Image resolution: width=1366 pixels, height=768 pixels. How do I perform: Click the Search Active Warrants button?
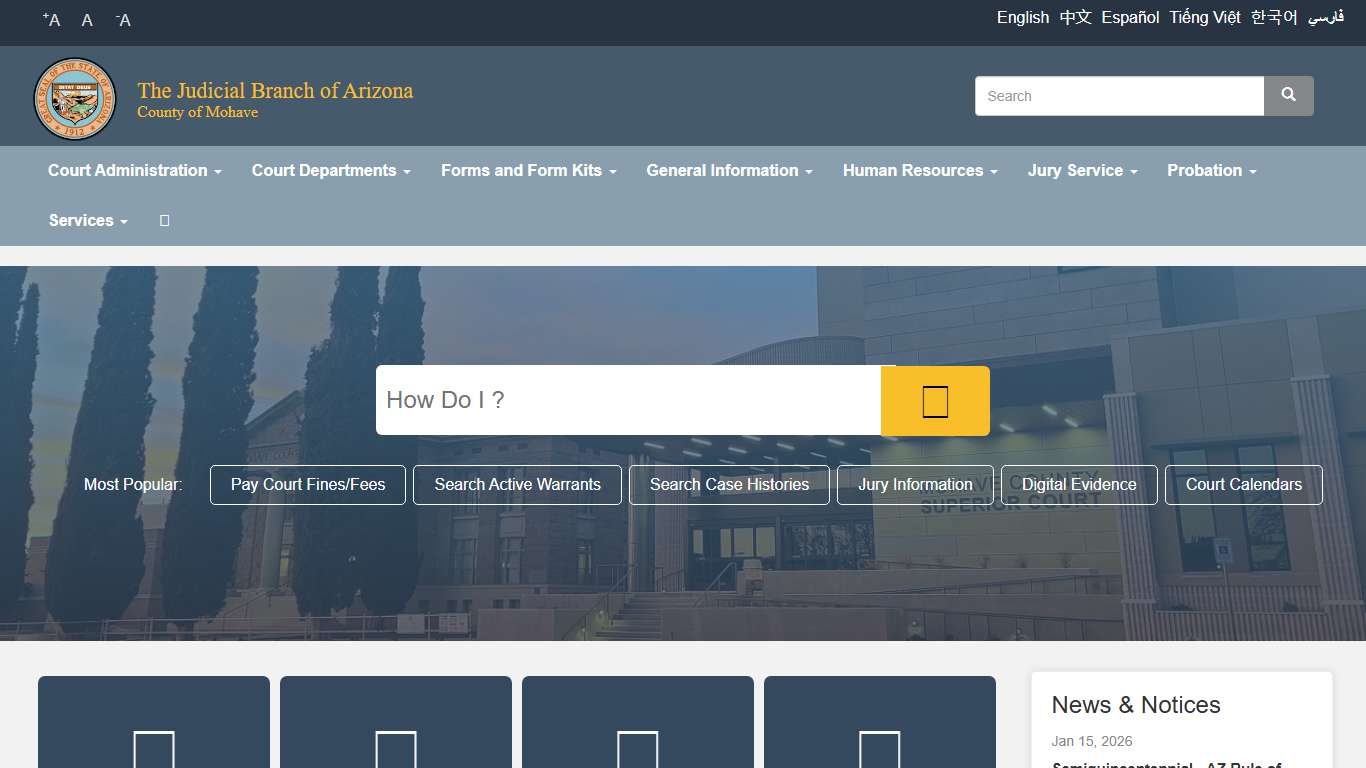(517, 484)
